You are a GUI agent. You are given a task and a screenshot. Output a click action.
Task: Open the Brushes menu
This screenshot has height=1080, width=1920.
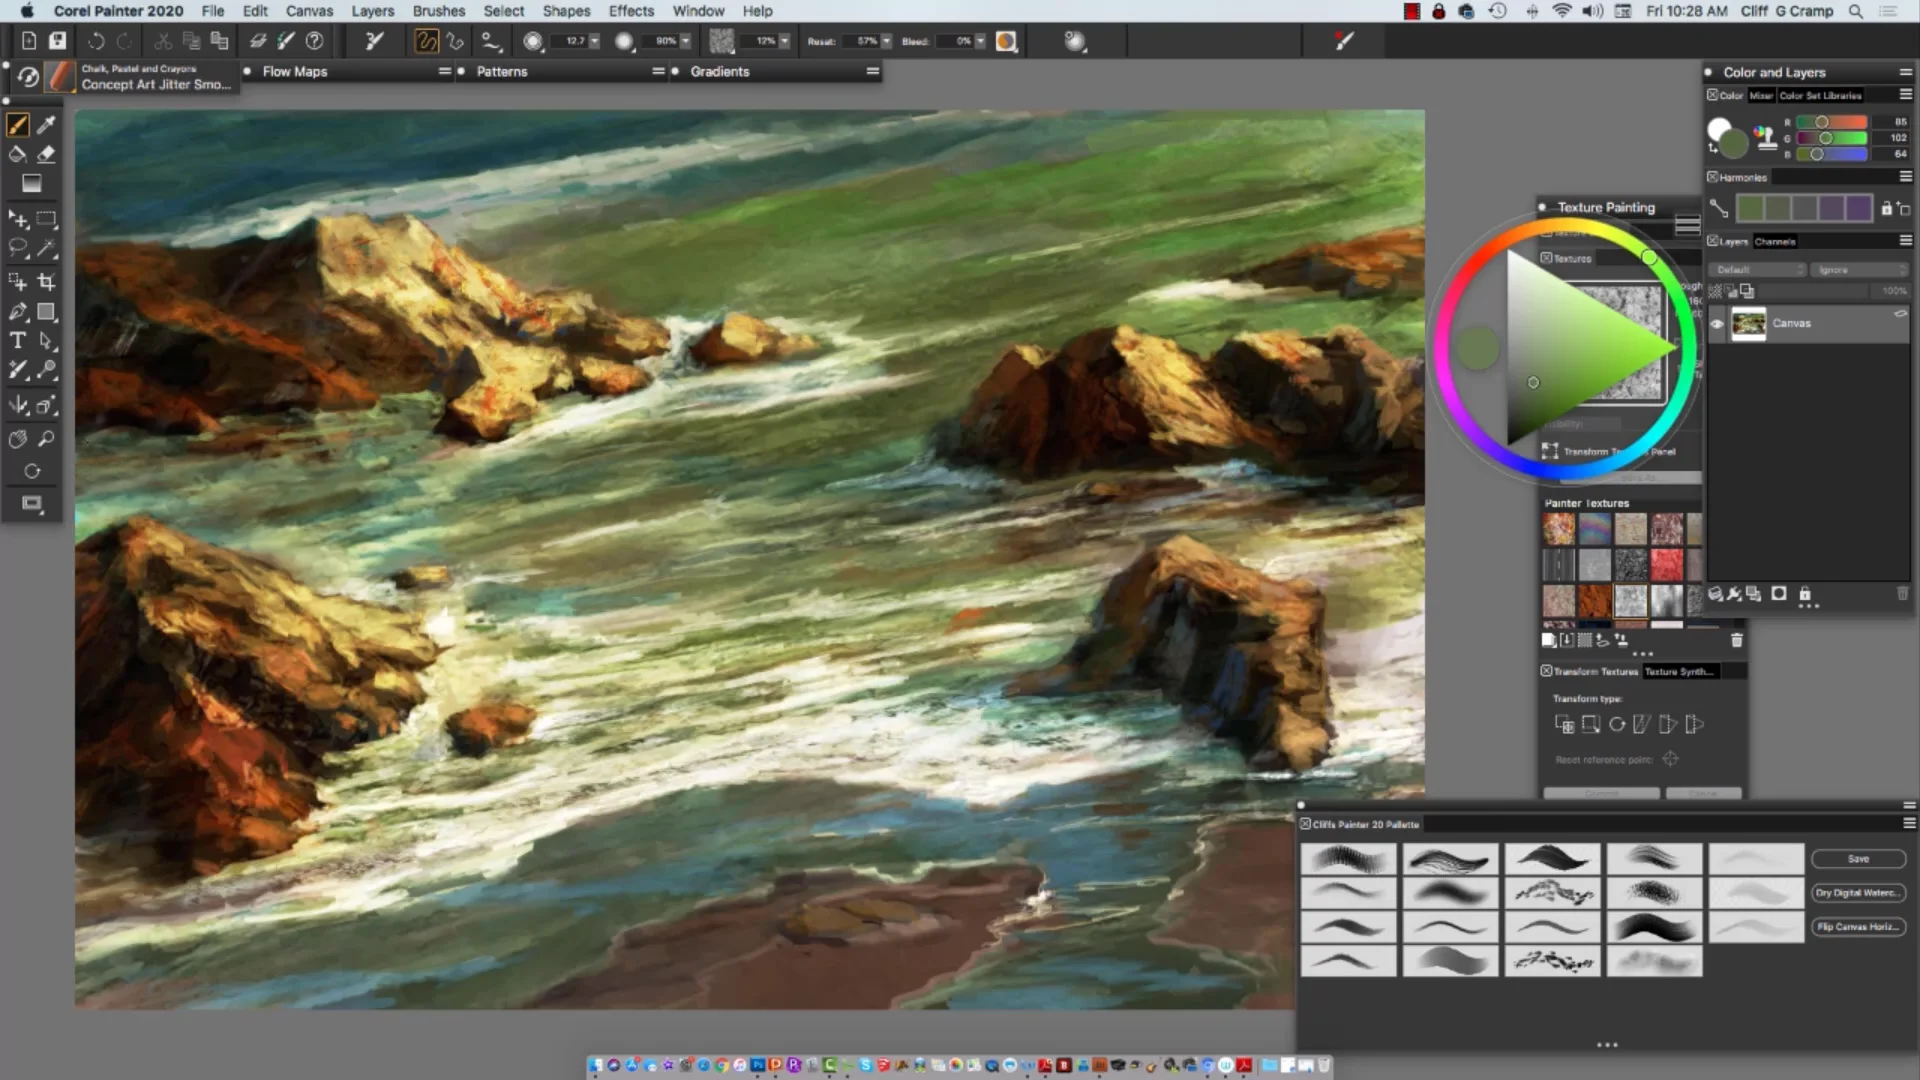[x=438, y=11]
